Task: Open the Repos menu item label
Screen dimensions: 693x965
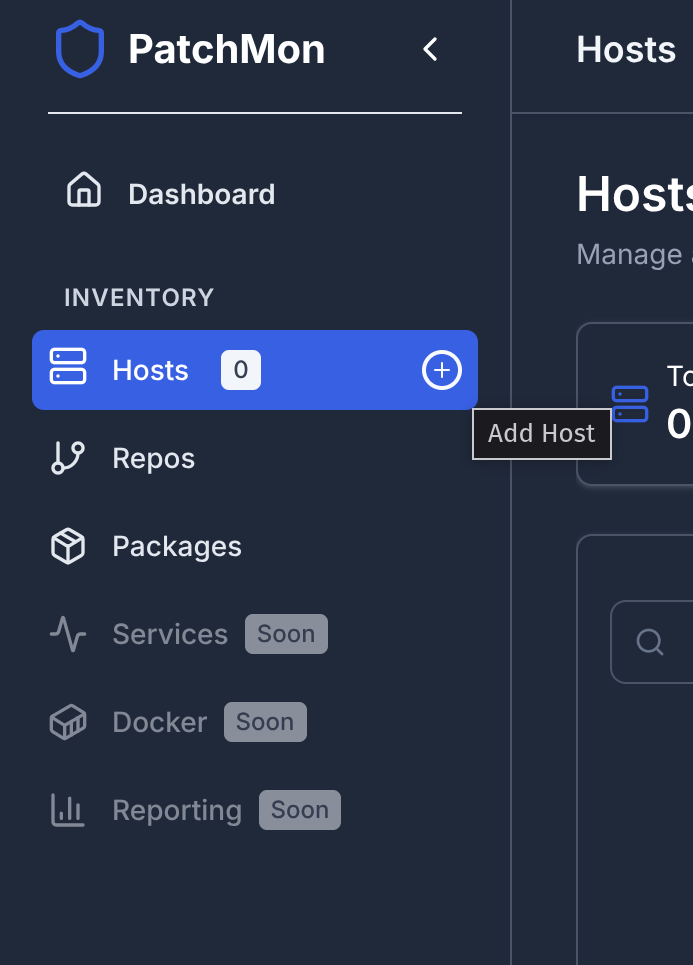Action: (x=153, y=459)
